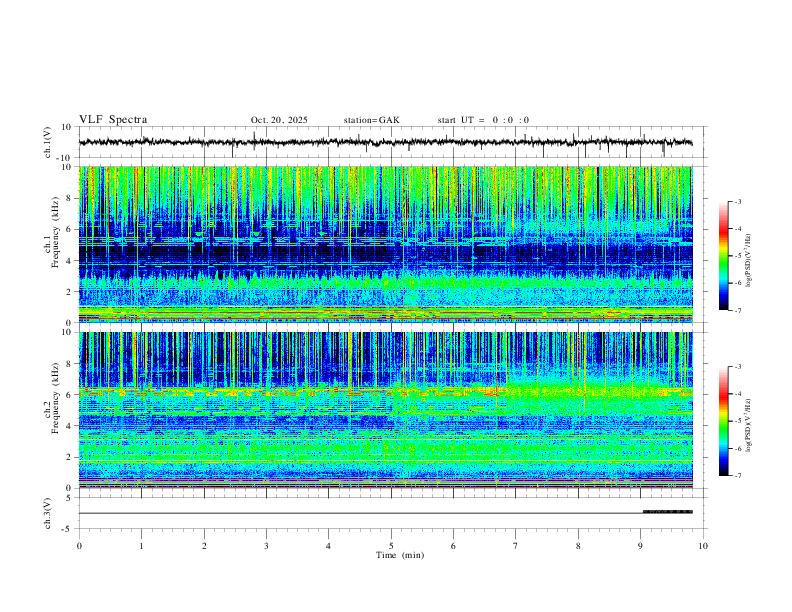Click time axis tick label "9"

tap(640, 546)
